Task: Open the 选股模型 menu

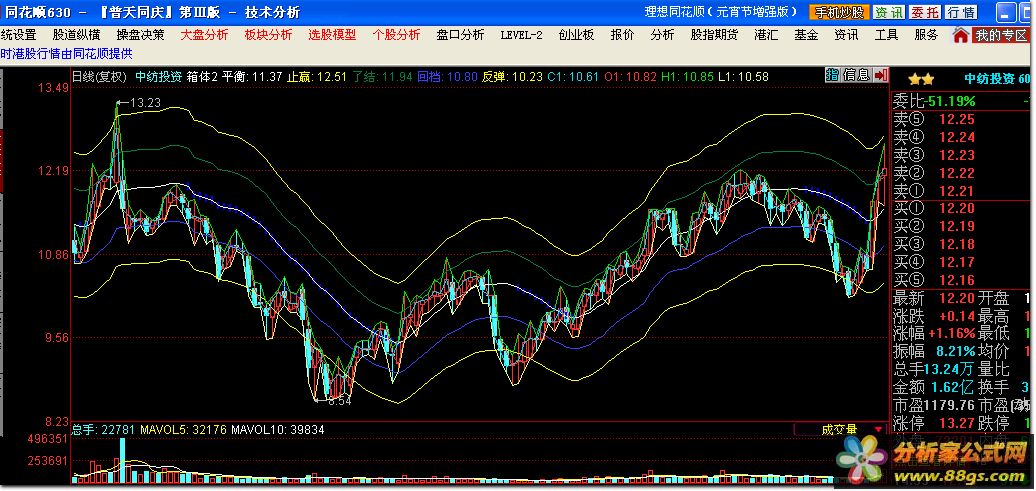Action: 332,35
